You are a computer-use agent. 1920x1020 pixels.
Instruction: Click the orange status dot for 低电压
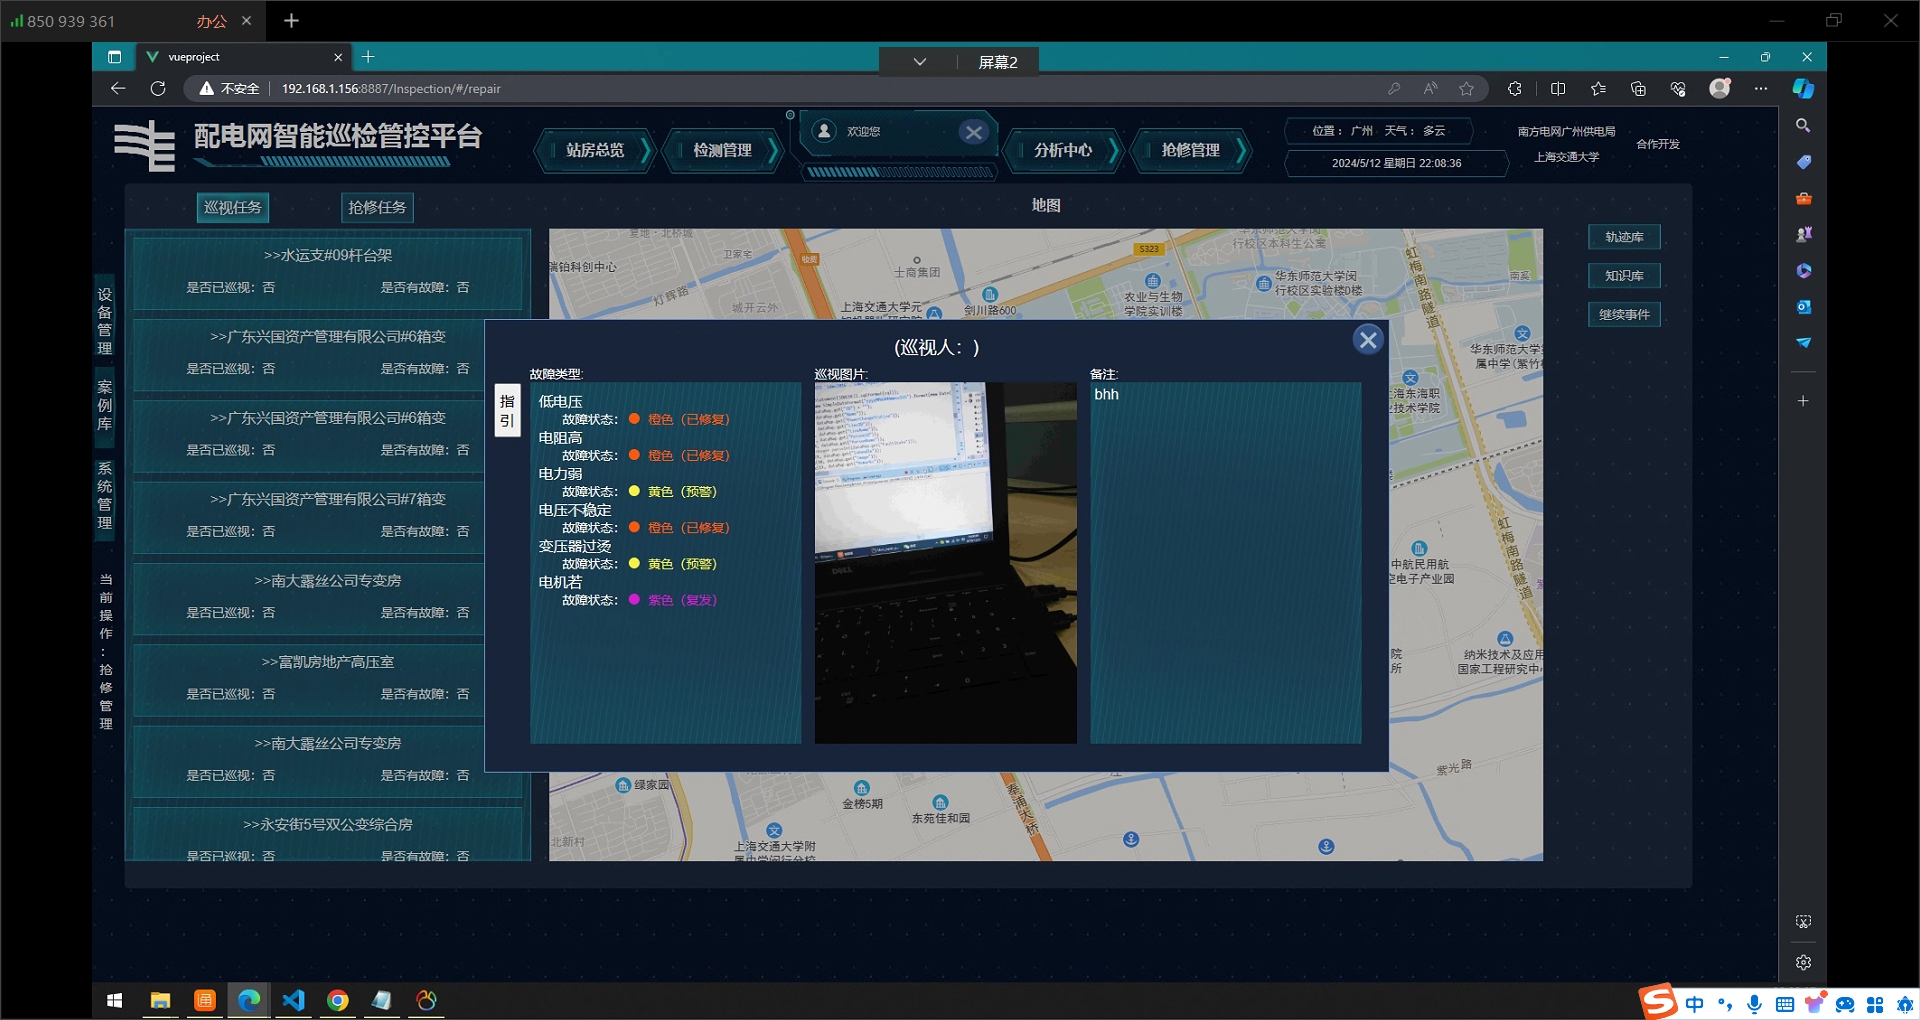point(634,419)
